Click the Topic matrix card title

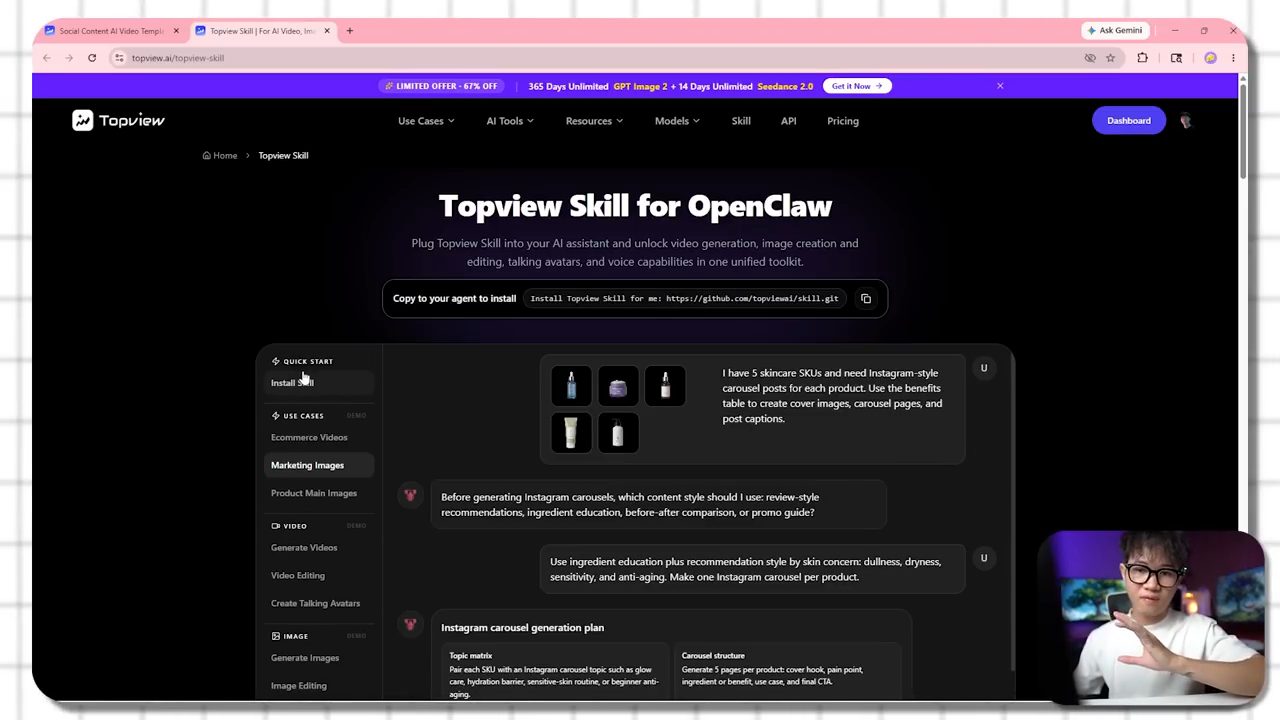tap(471, 656)
